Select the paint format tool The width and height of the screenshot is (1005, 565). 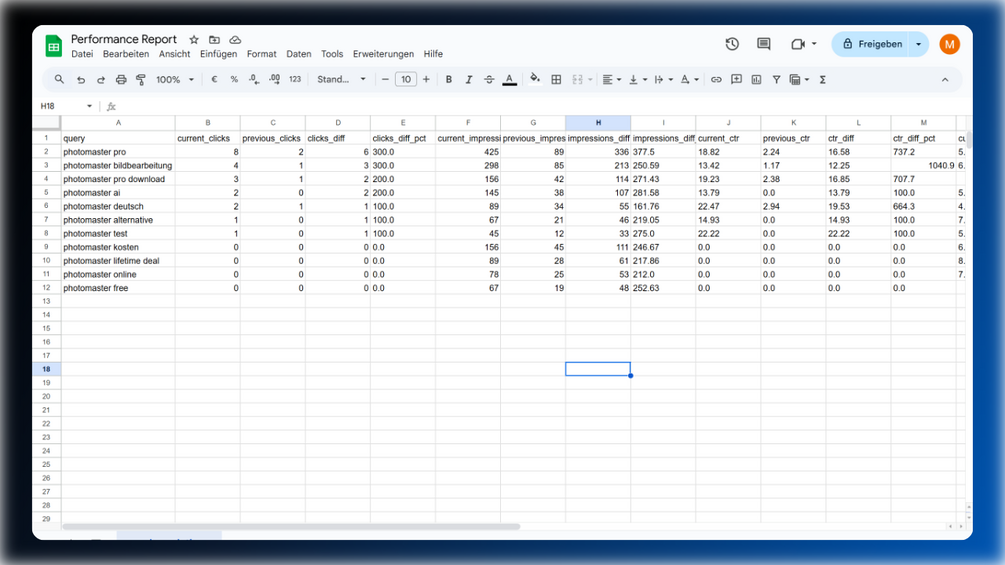[140, 79]
